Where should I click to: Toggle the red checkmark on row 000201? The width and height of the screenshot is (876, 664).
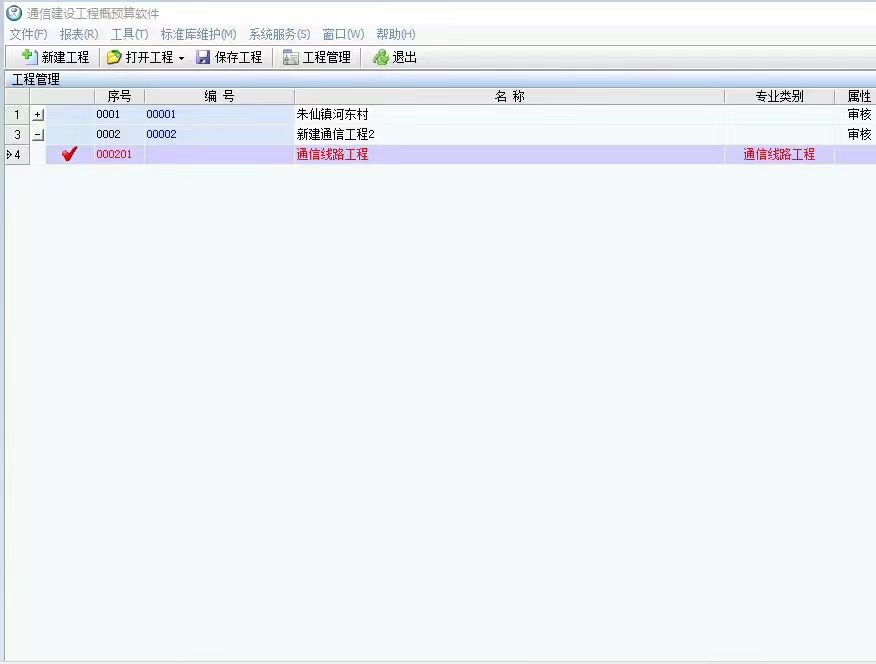tap(69, 154)
